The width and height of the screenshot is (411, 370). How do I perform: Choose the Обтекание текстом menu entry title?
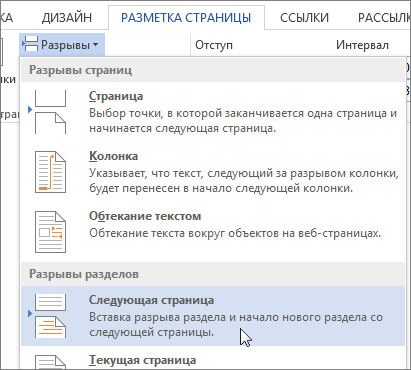(x=145, y=216)
